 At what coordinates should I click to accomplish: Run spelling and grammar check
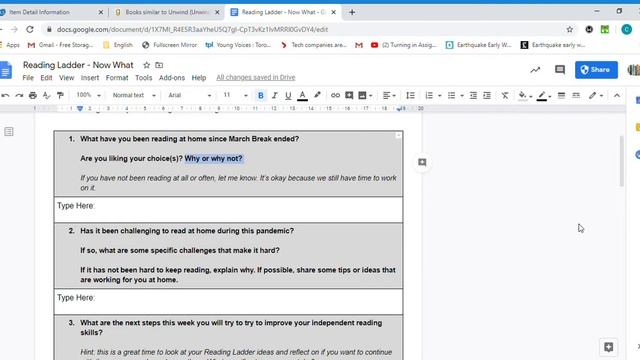(47, 96)
